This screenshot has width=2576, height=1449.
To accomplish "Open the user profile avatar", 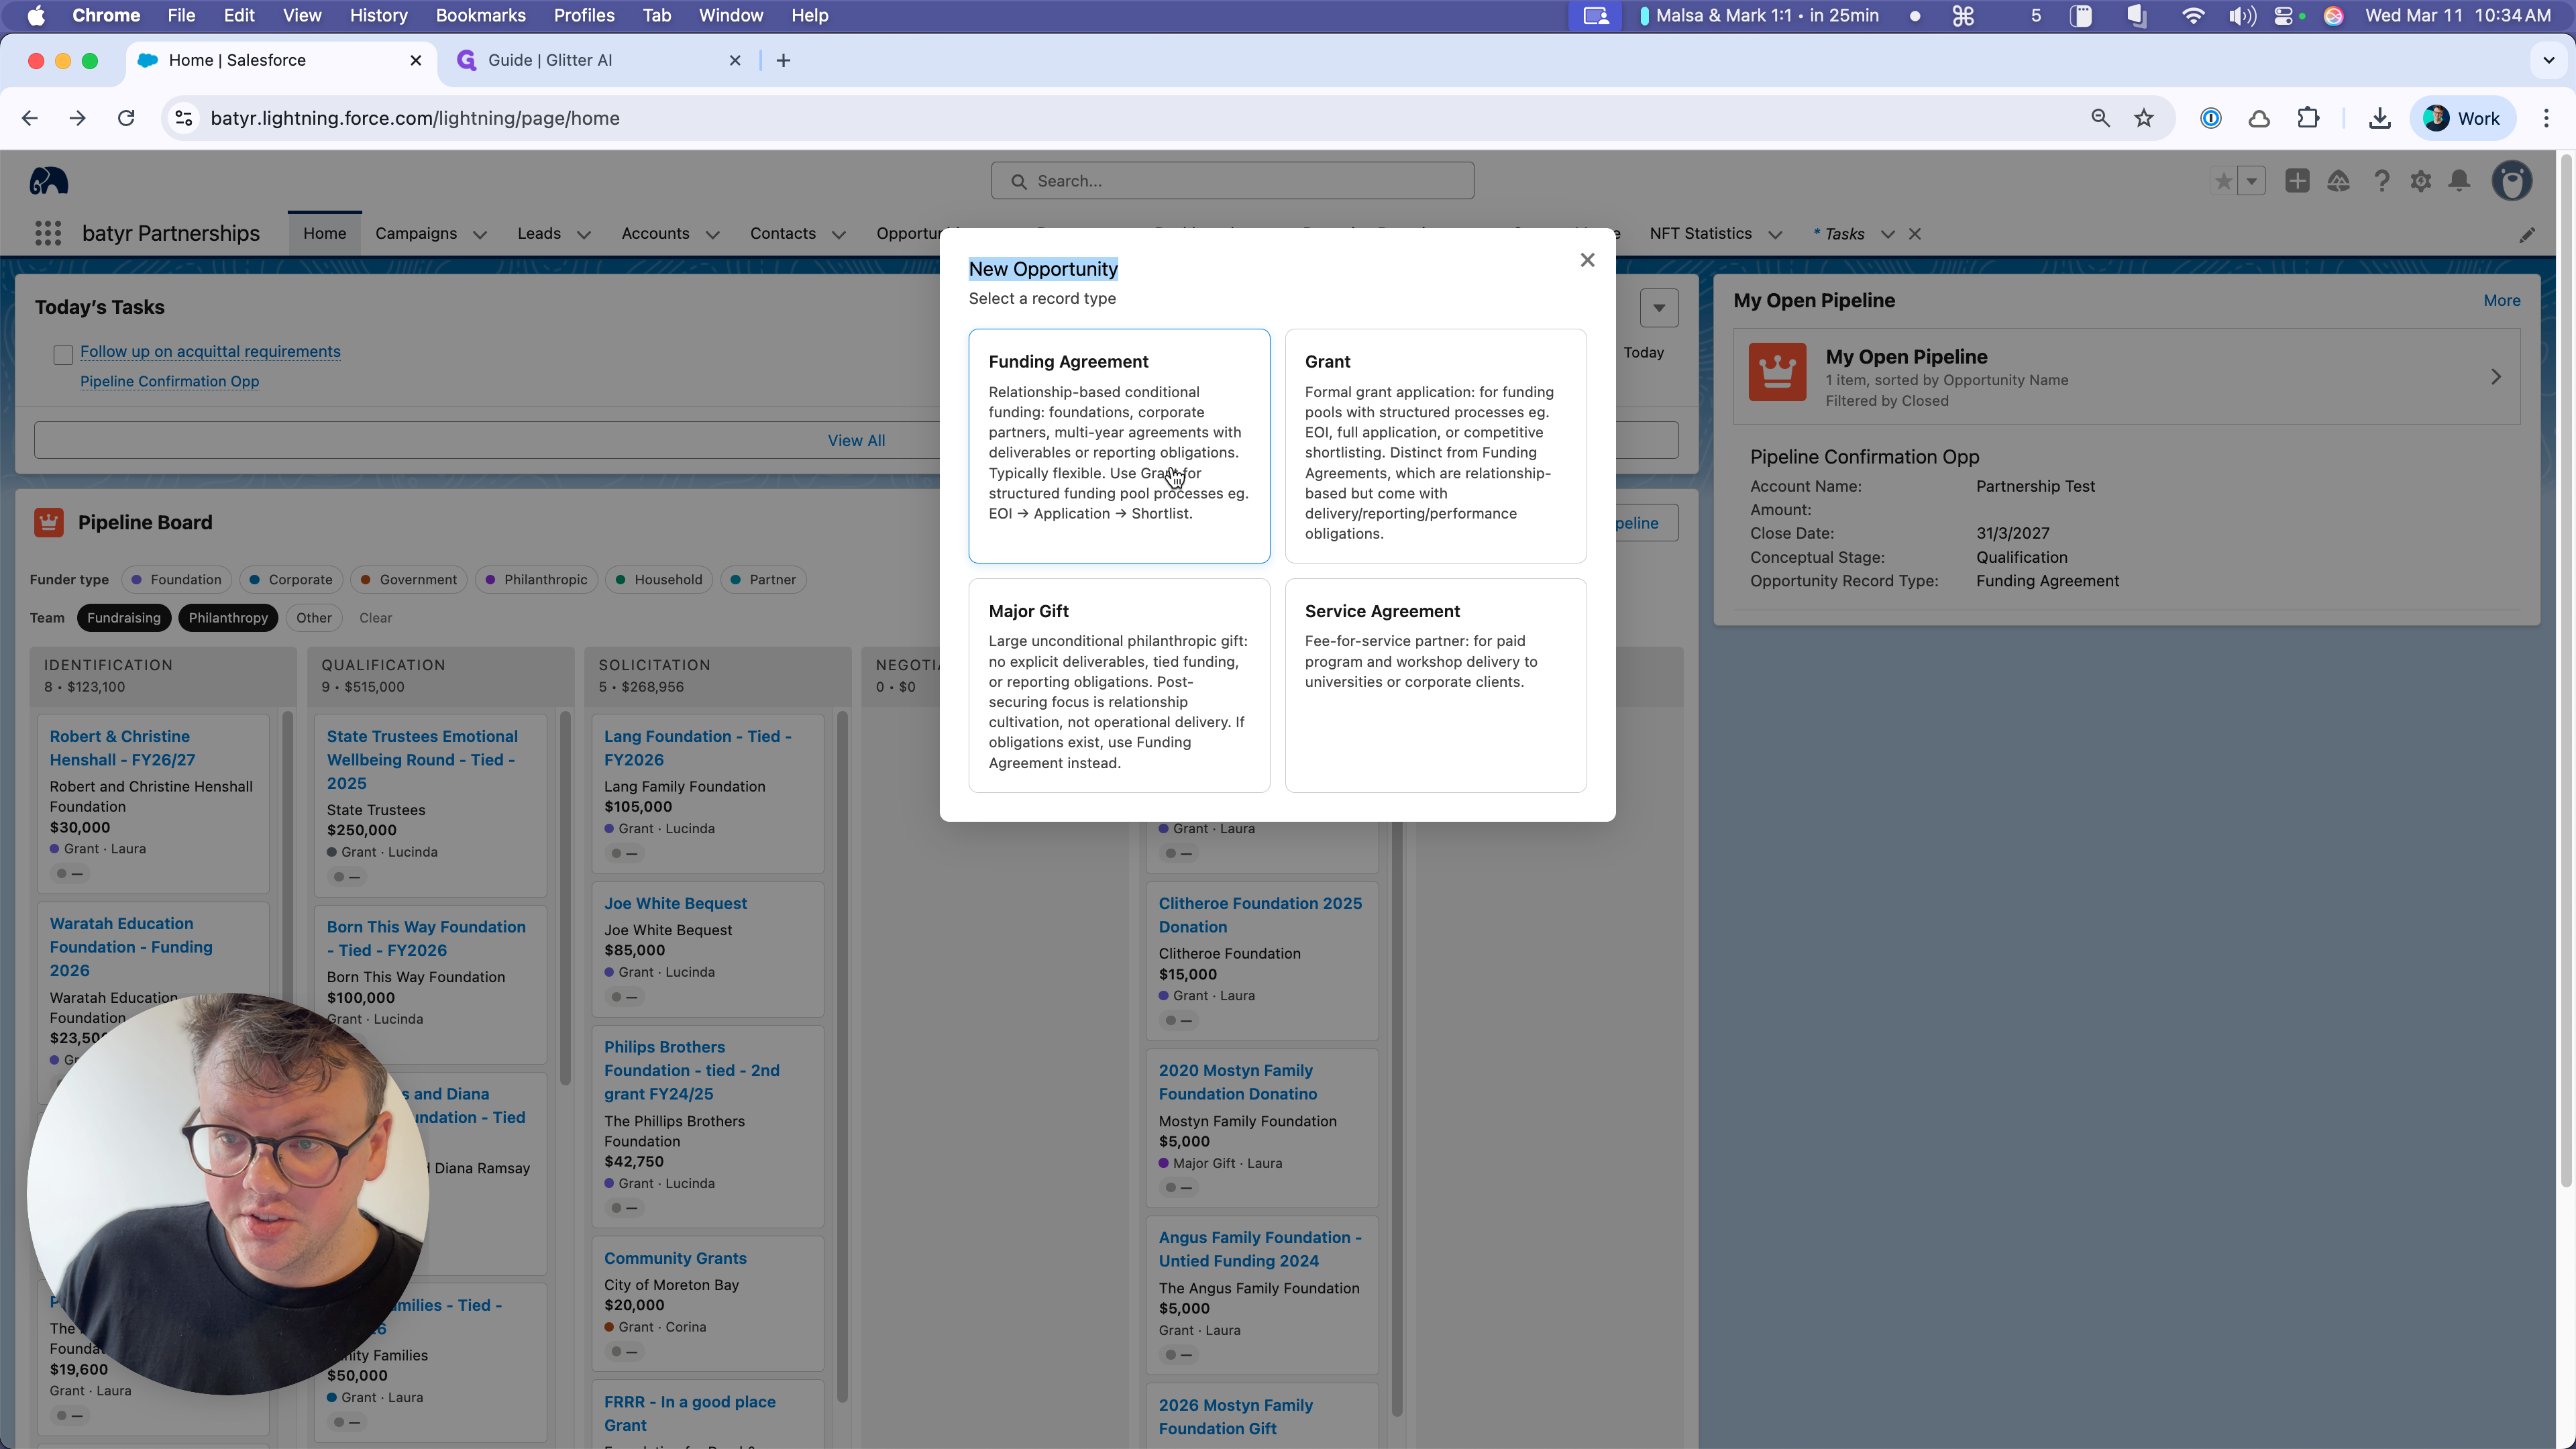I will click(x=2511, y=181).
